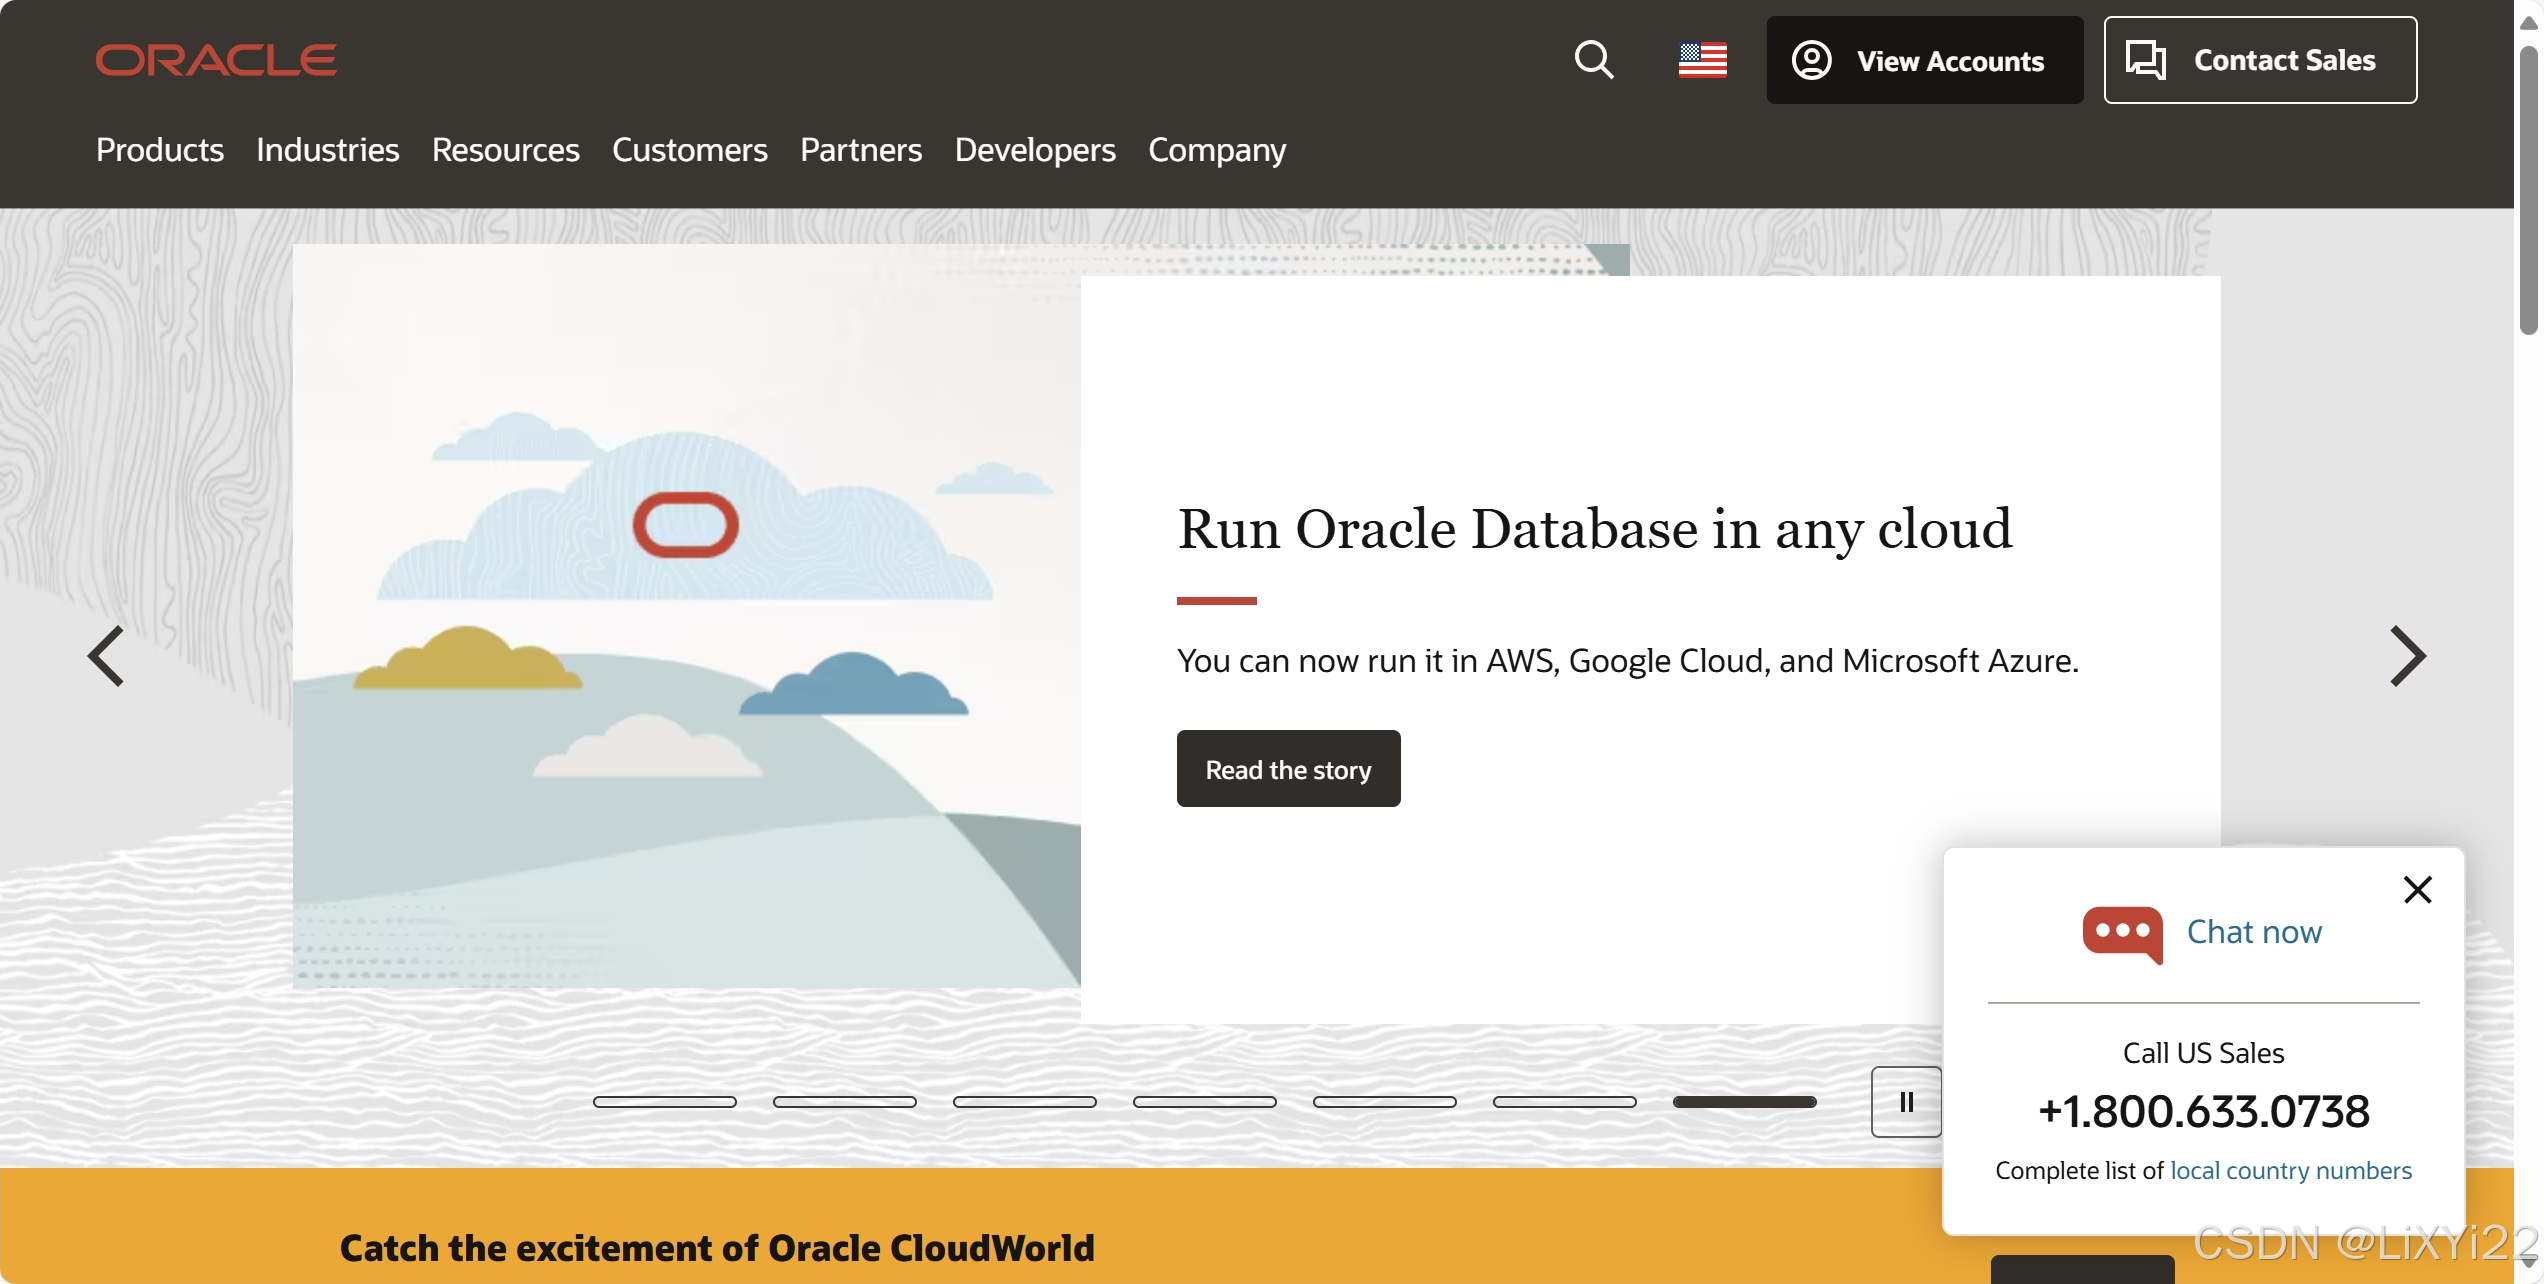Click the Oracle logo
This screenshot has height=1284, width=2544.
[216, 60]
